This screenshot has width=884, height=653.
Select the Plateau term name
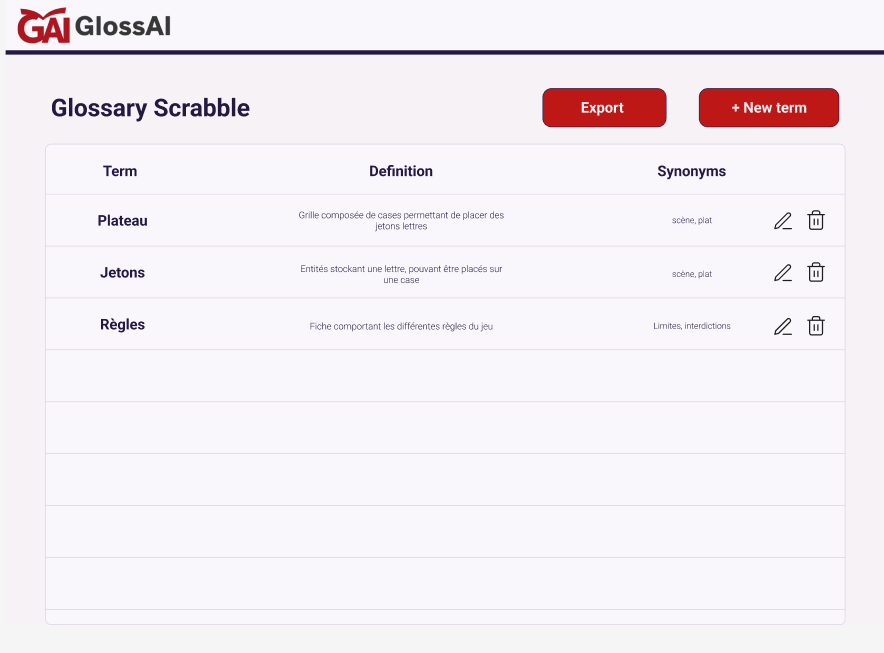[122, 221]
